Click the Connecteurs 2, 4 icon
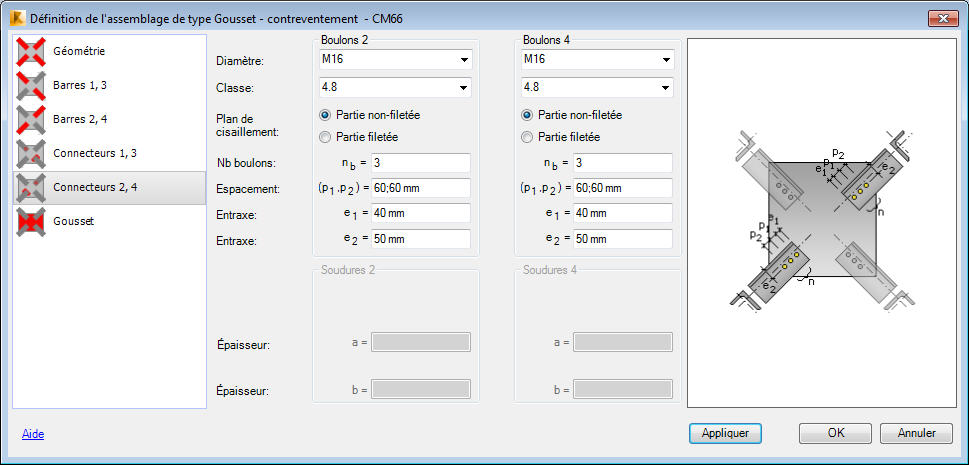969x465 pixels. pos(31,187)
